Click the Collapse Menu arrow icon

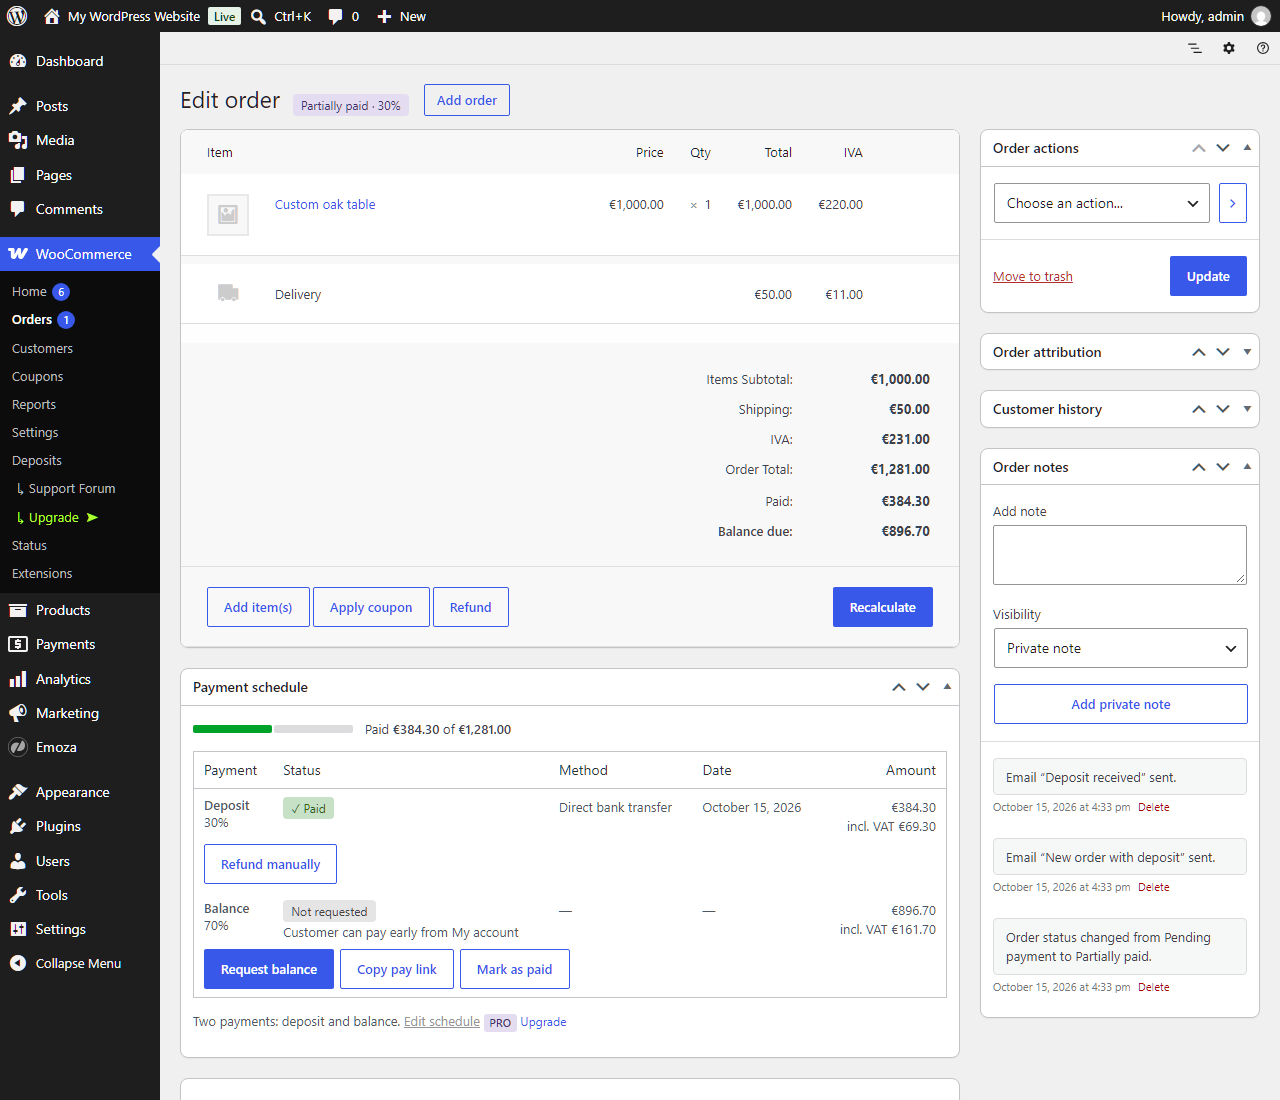pos(18,963)
